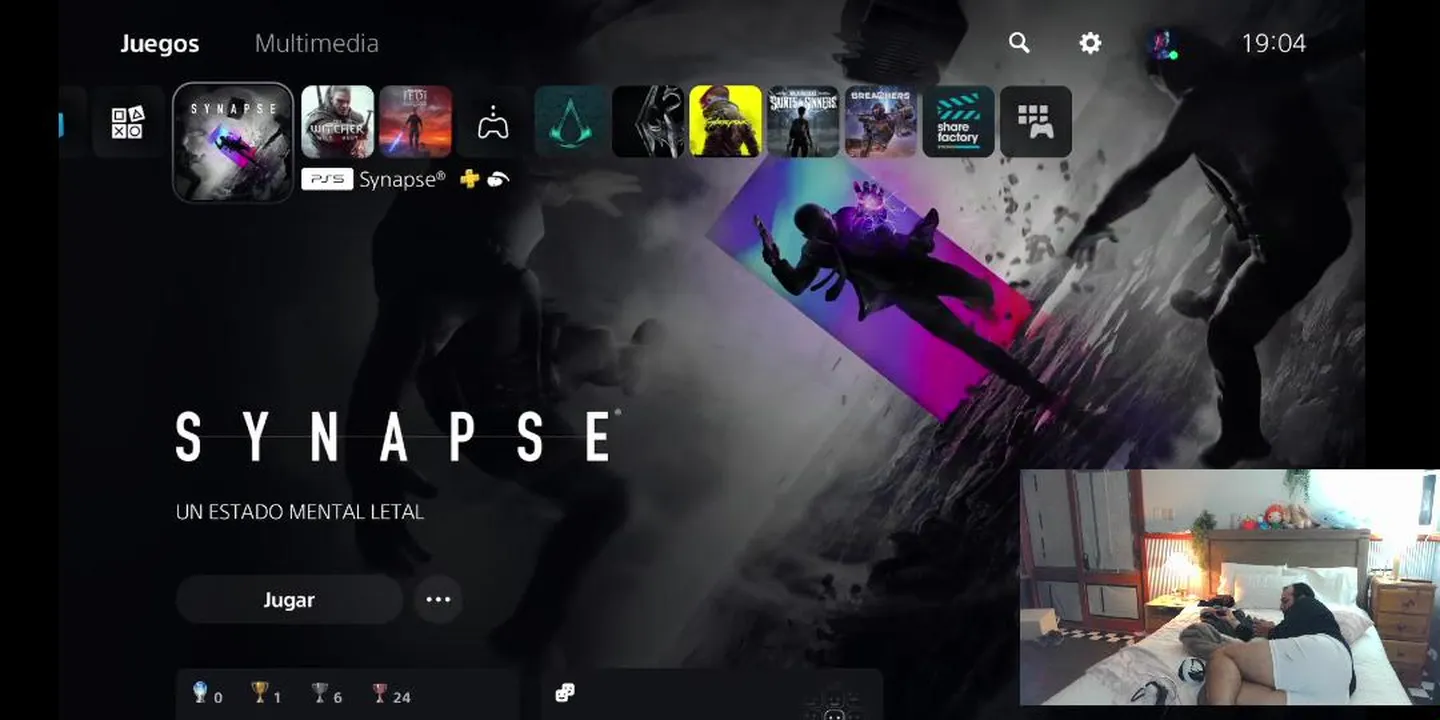
Task: Click the SYNAPSE title logo
Action: [x=397, y=437]
